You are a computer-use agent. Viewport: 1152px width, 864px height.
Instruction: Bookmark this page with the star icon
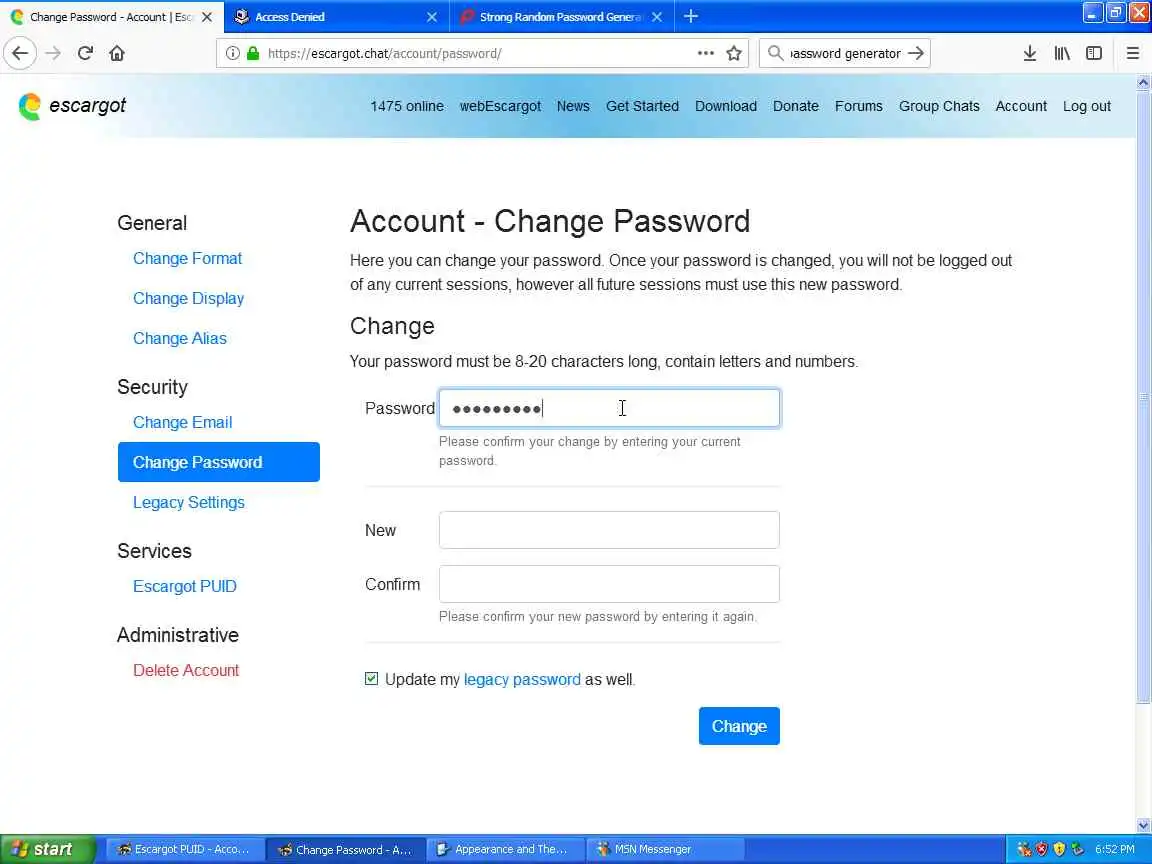pyautogui.click(x=733, y=53)
